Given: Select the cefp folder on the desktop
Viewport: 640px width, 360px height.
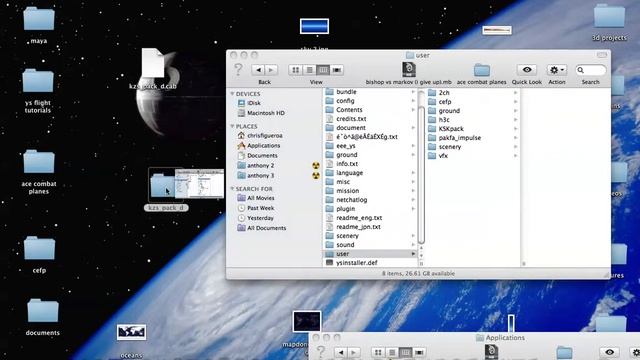Looking at the screenshot, I should click(x=39, y=248).
